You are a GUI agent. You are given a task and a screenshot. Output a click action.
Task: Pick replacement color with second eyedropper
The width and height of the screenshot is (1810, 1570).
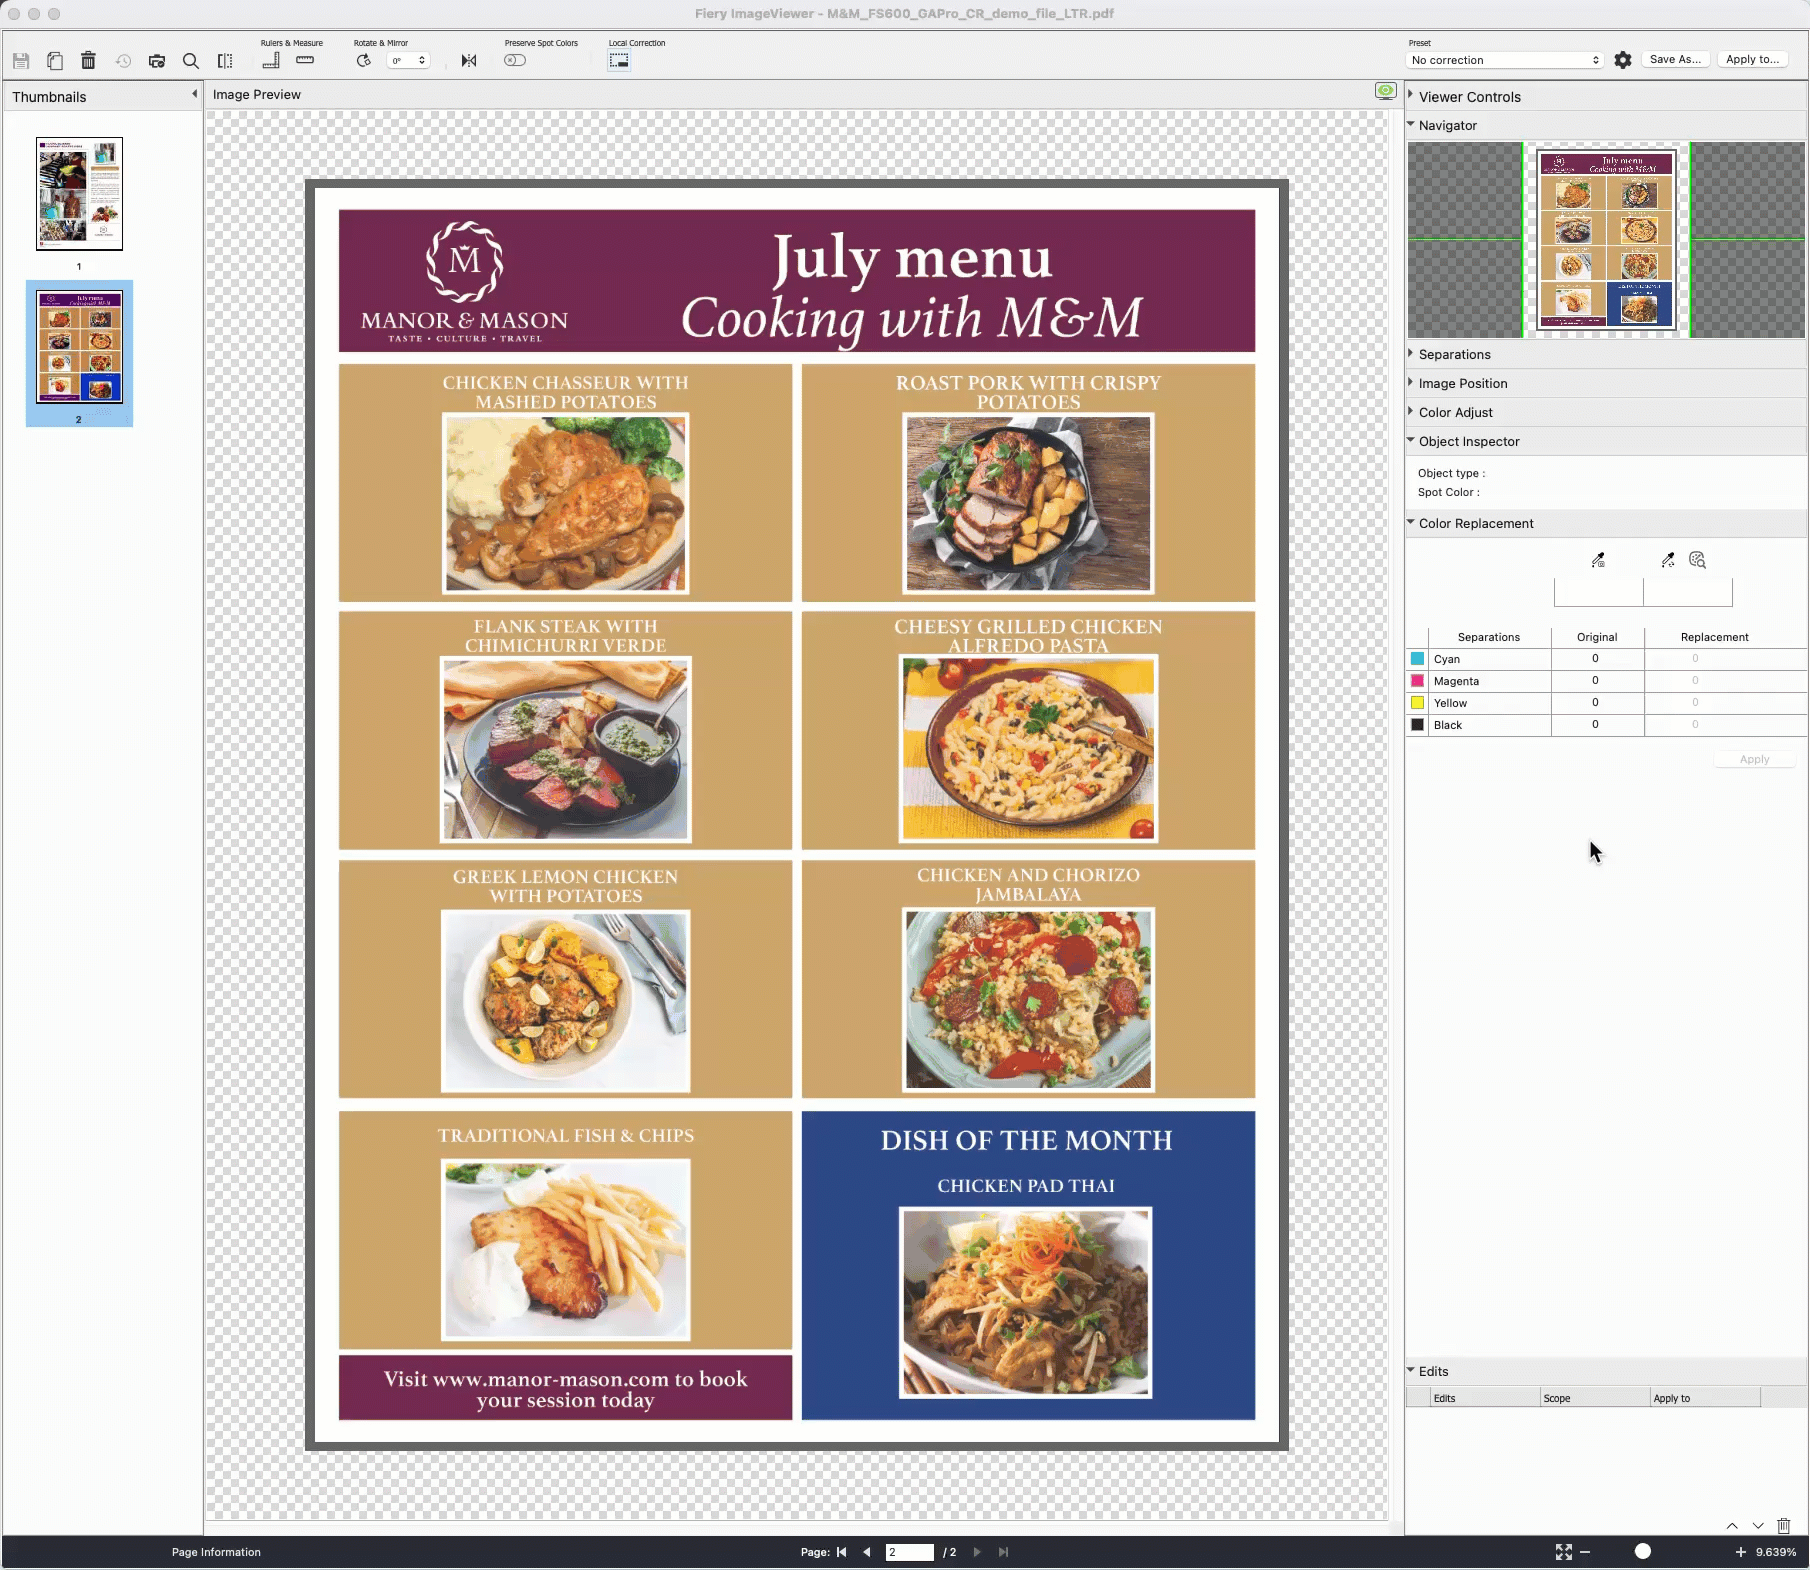coord(1667,560)
